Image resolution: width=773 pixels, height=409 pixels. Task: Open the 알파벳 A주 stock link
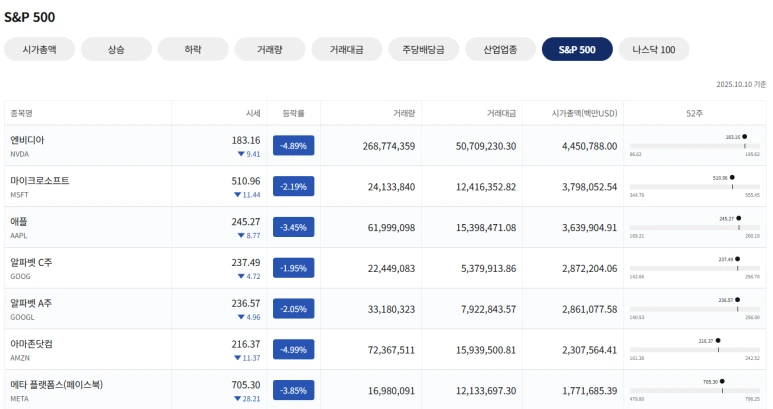(31, 304)
